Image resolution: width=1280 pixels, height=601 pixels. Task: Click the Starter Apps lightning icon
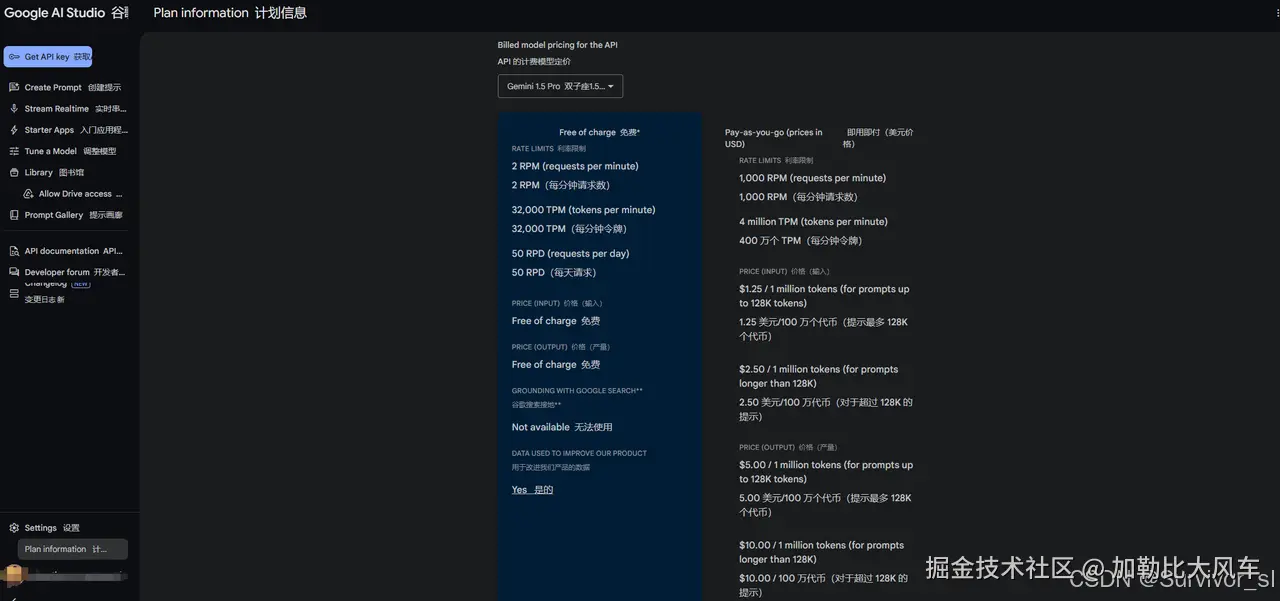tap(14, 130)
